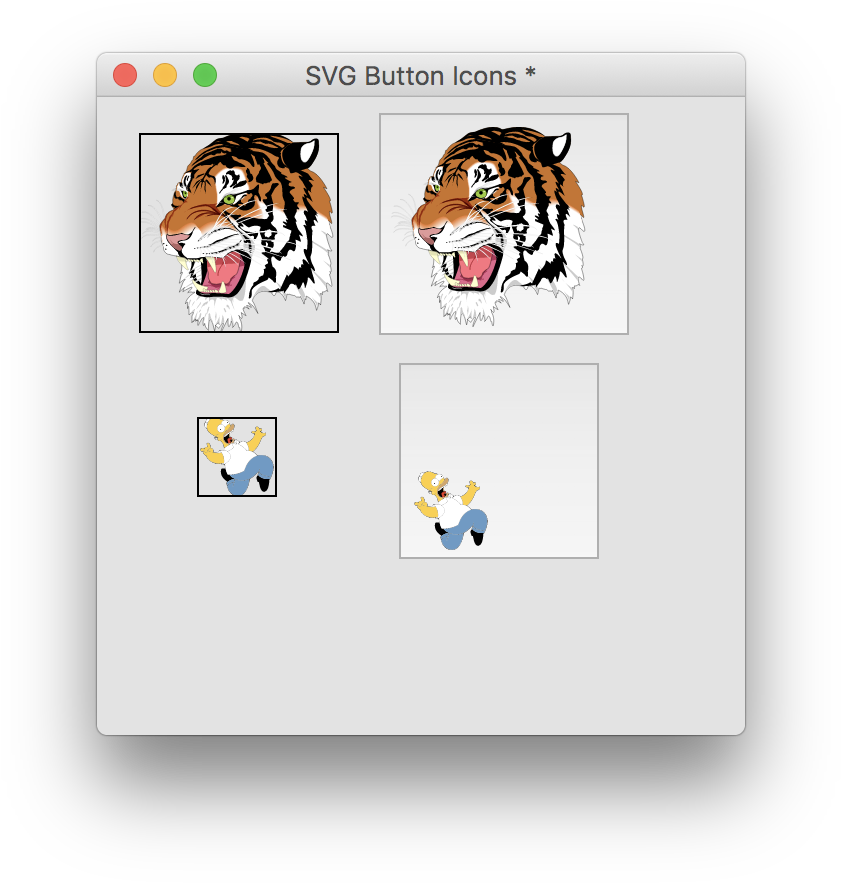The height and width of the screenshot is (883, 841).
Task: Click the red close button
Action: pos(124,74)
